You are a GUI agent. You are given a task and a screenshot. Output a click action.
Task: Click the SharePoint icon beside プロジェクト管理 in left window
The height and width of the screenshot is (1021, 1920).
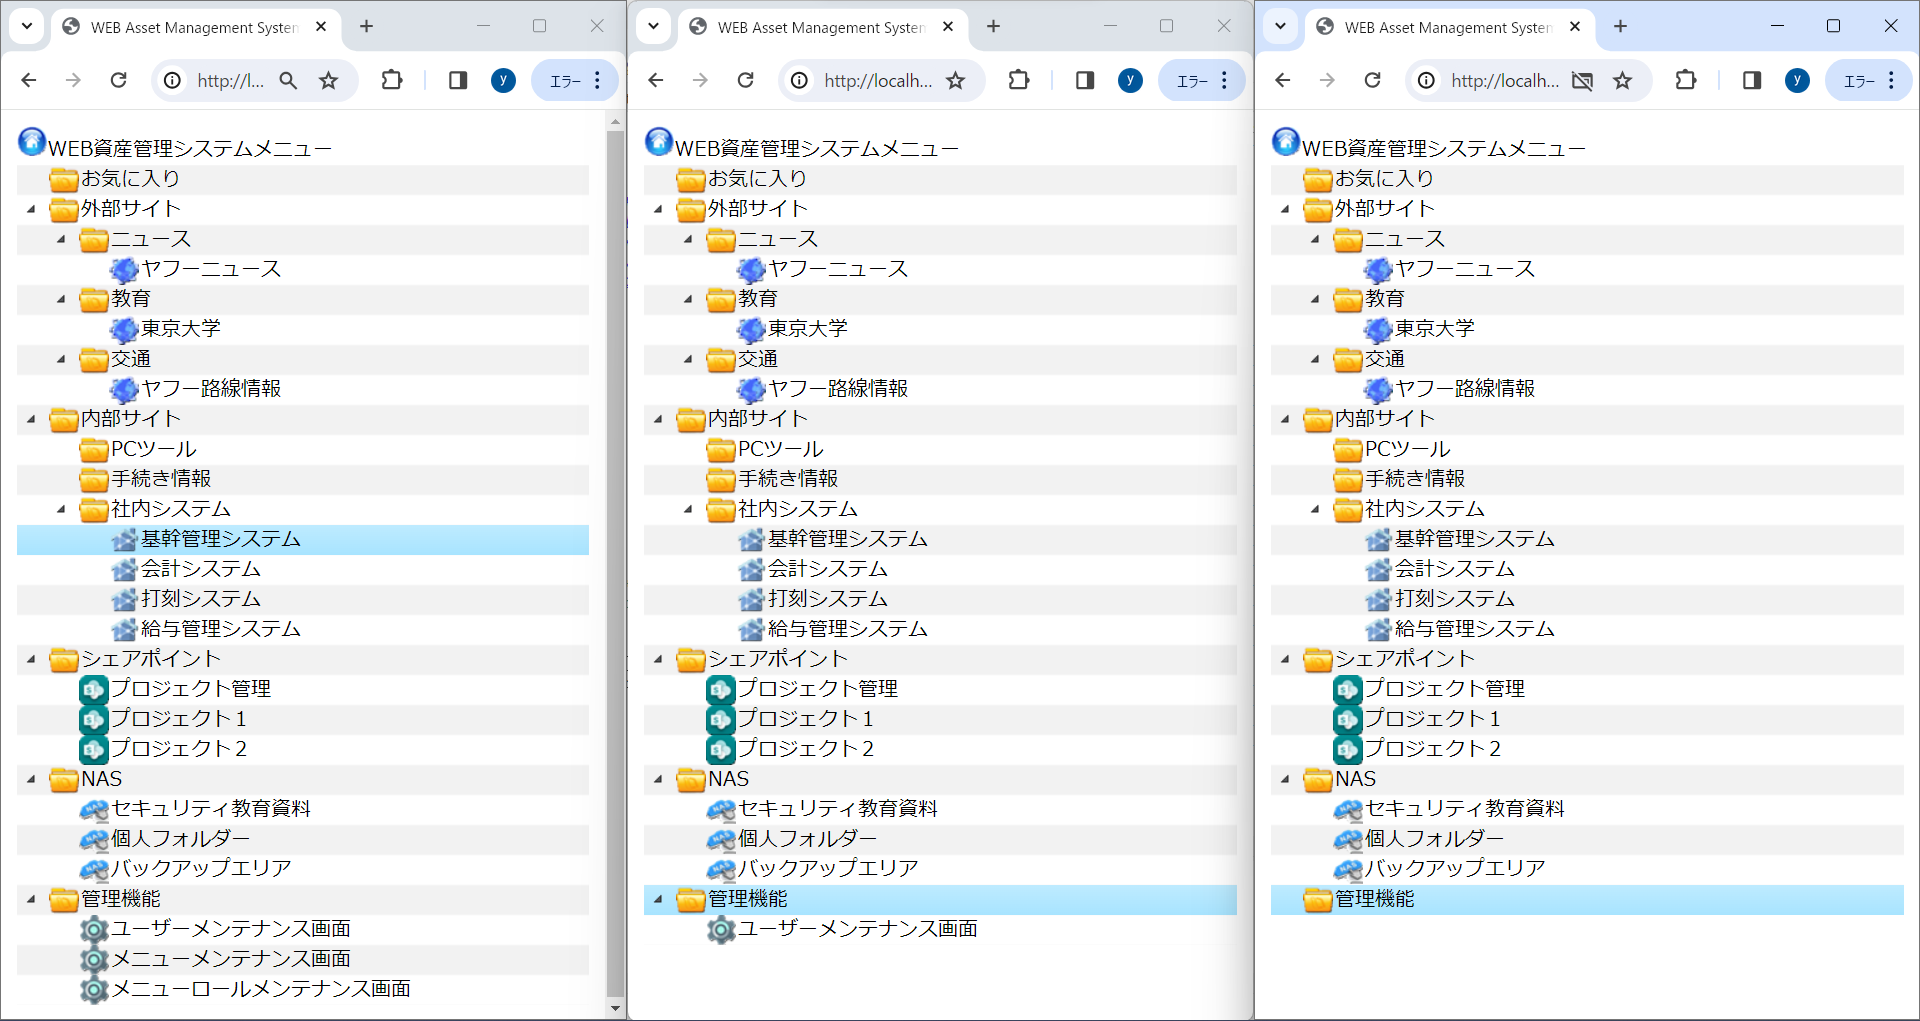coord(94,690)
